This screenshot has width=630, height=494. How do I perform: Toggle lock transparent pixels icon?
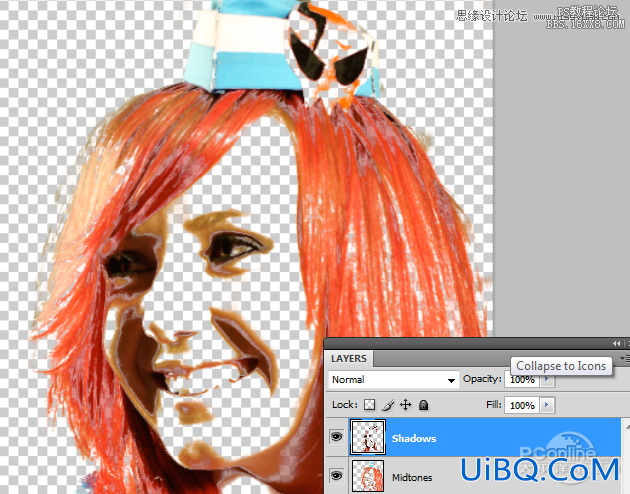tap(369, 404)
